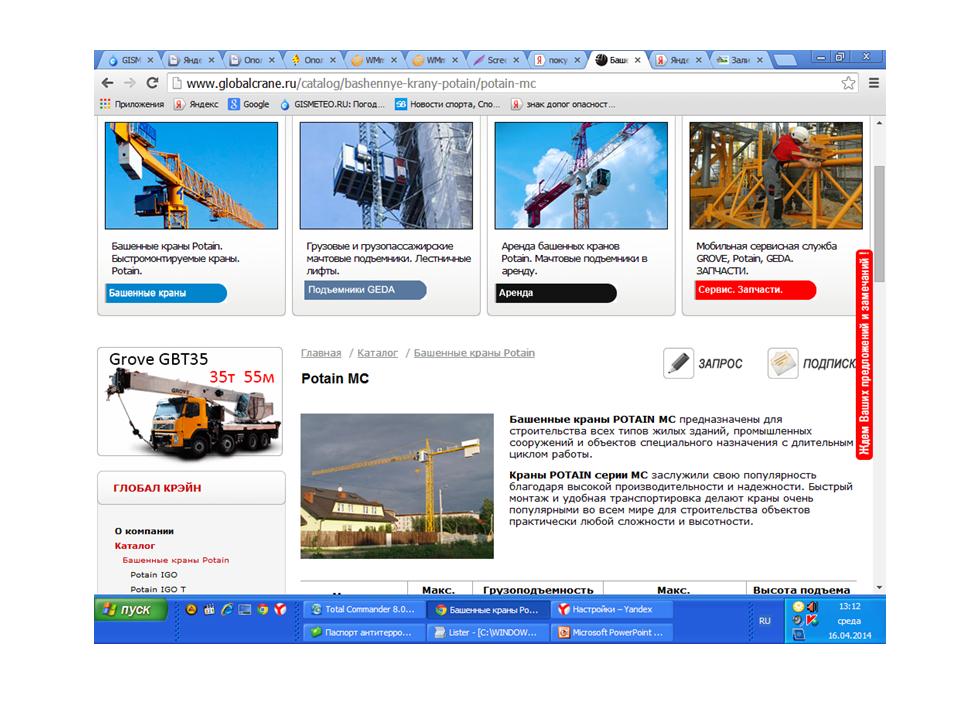Viewport: 960px width, 720px height.
Task: Click the vertical scrollbar thumb
Action: pos(879,223)
